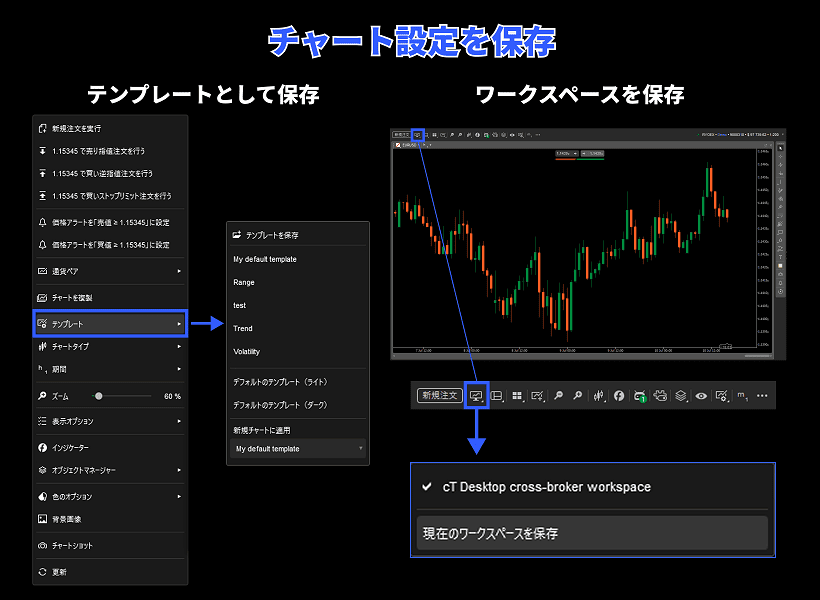Screen dimensions: 820x600
Task: Adjust the ズーム slider handle
Action: 98,396
